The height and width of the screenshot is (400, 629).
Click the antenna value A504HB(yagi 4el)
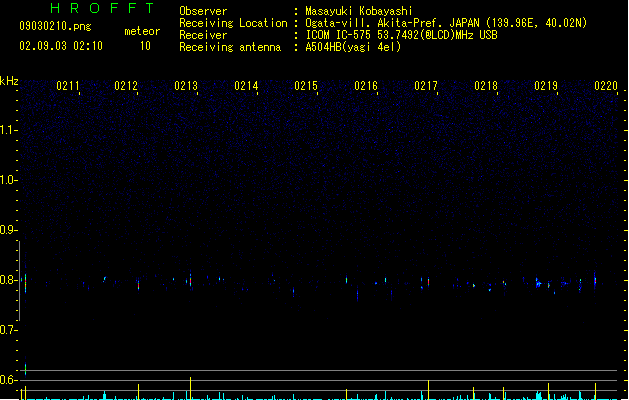353,47
